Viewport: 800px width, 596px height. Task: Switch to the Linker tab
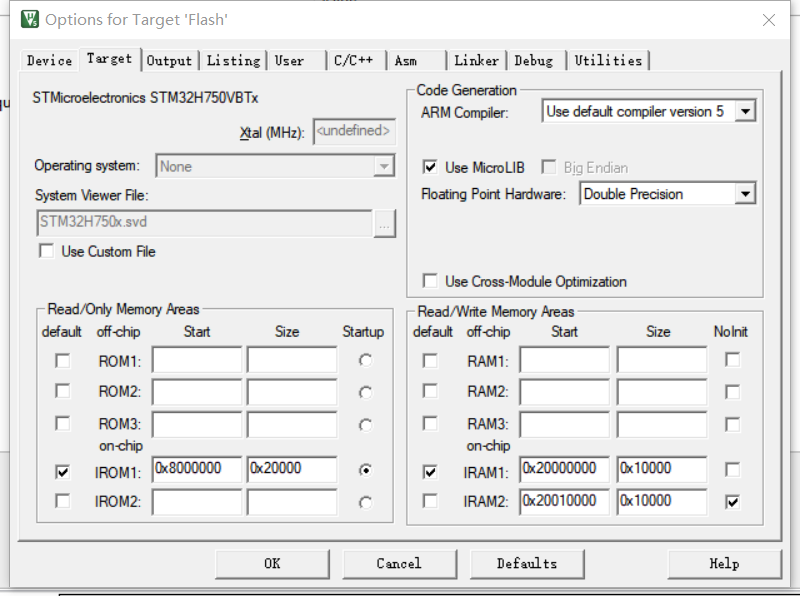pyautogui.click(x=477, y=60)
